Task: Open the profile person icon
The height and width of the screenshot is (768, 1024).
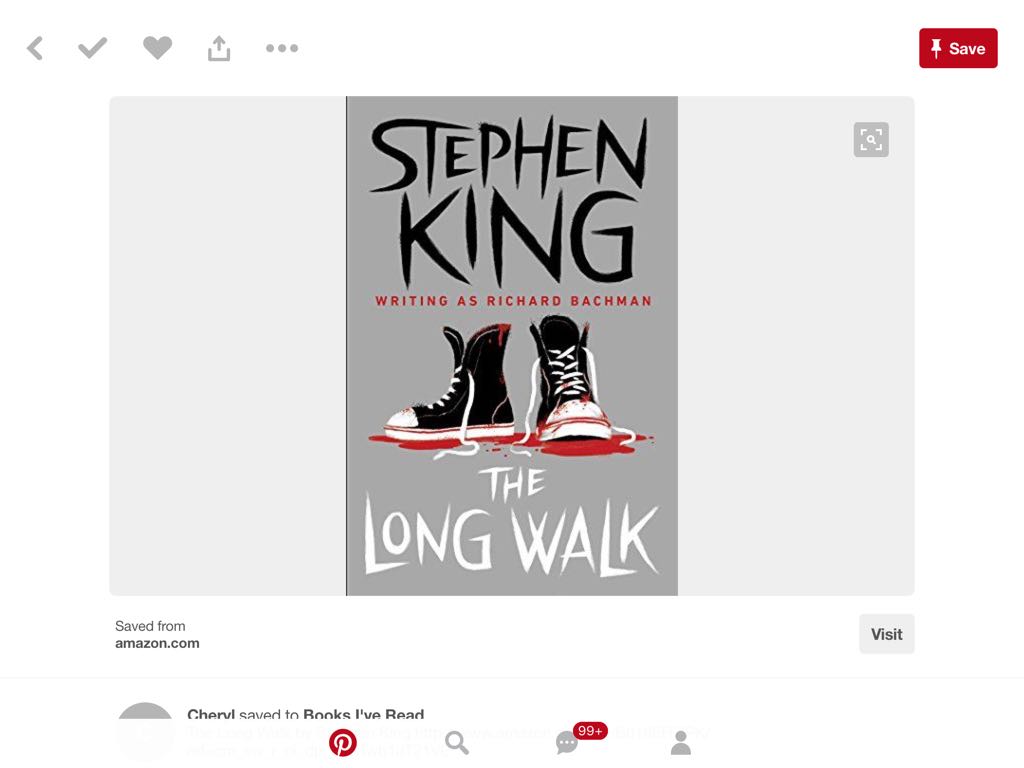Action: click(x=680, y=743)
